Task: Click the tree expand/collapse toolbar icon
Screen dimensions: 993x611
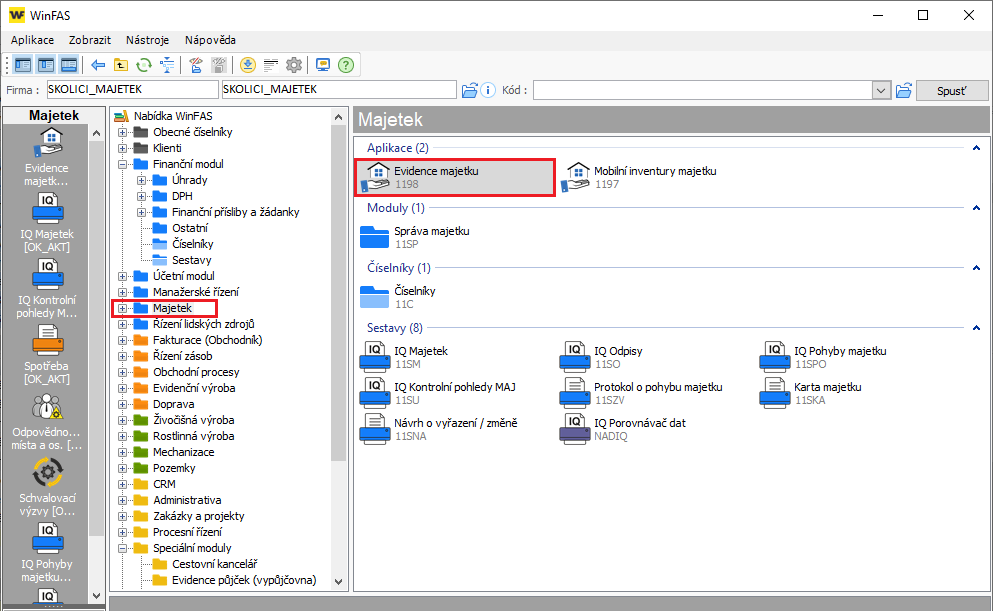Action: pyautogui.click(x=167, y=65)
